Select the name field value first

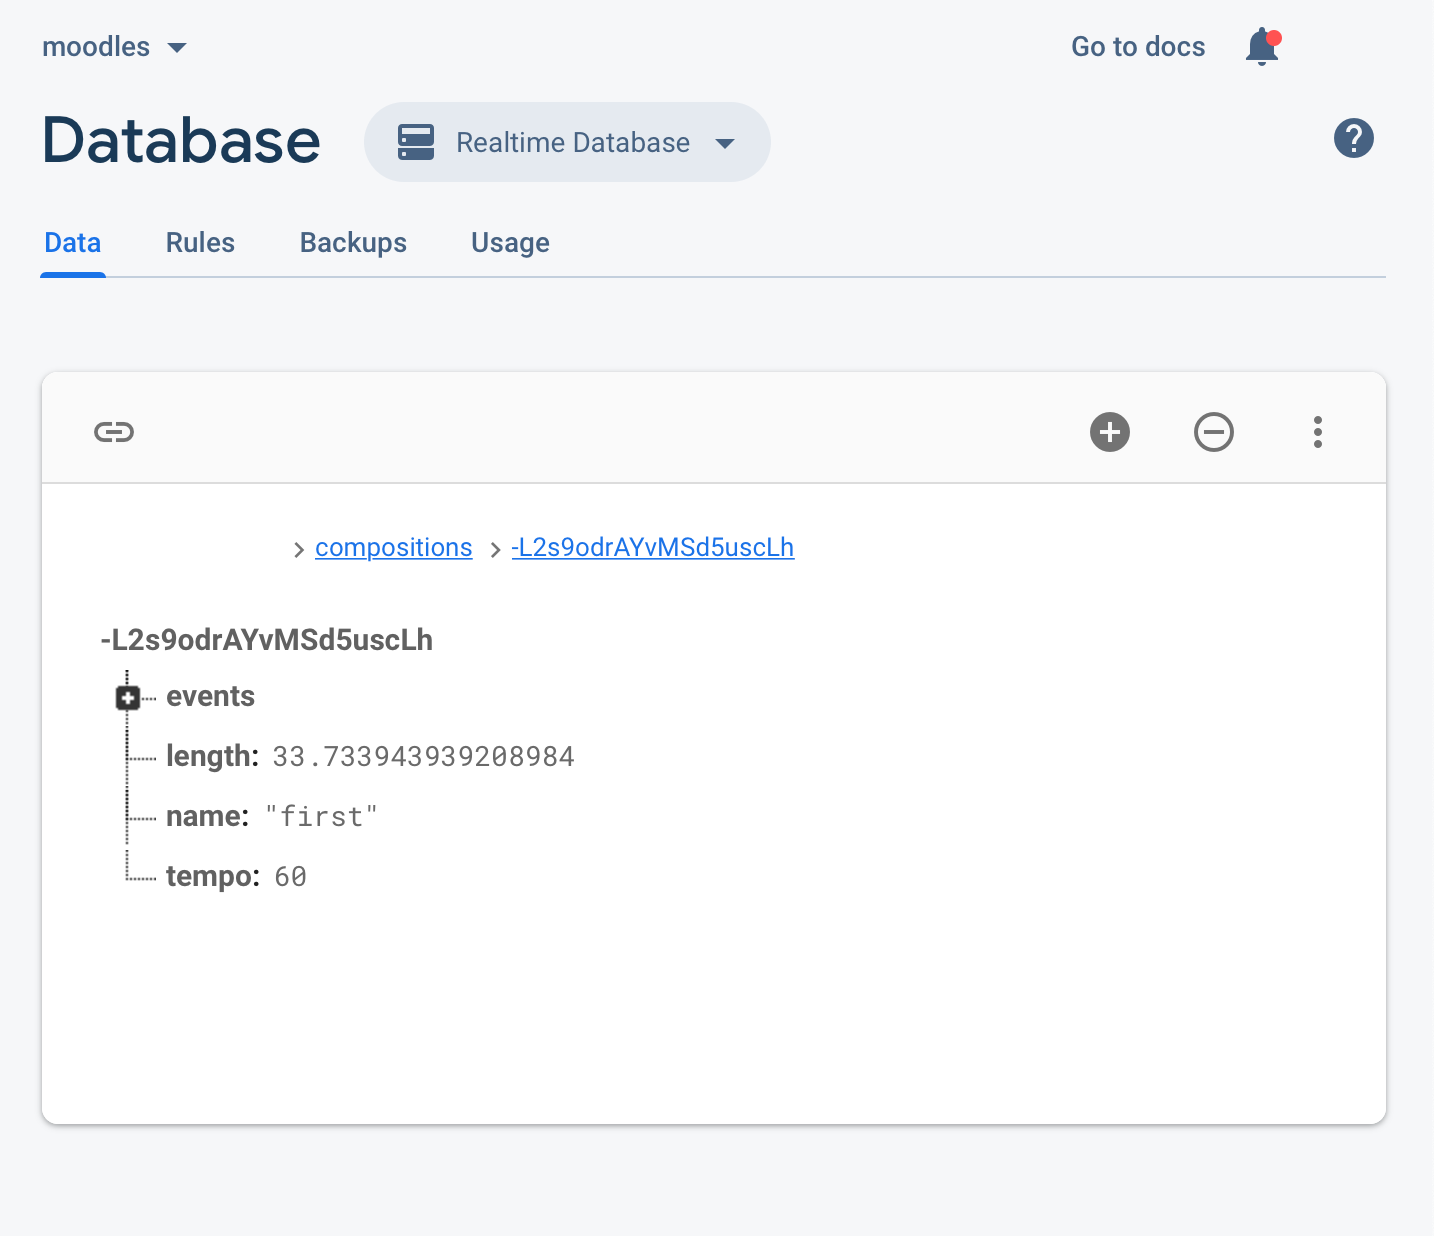pyautogui.click(x=321, y=816)
